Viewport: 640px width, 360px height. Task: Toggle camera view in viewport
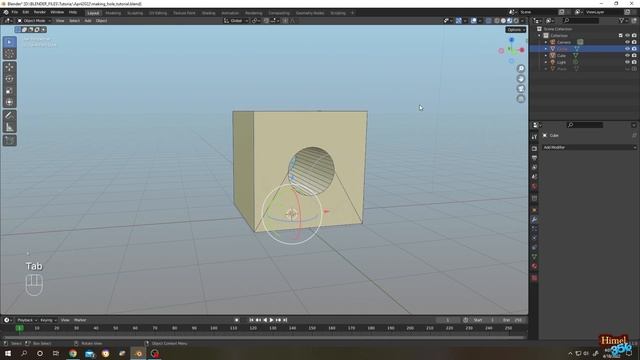pos(521,89)
